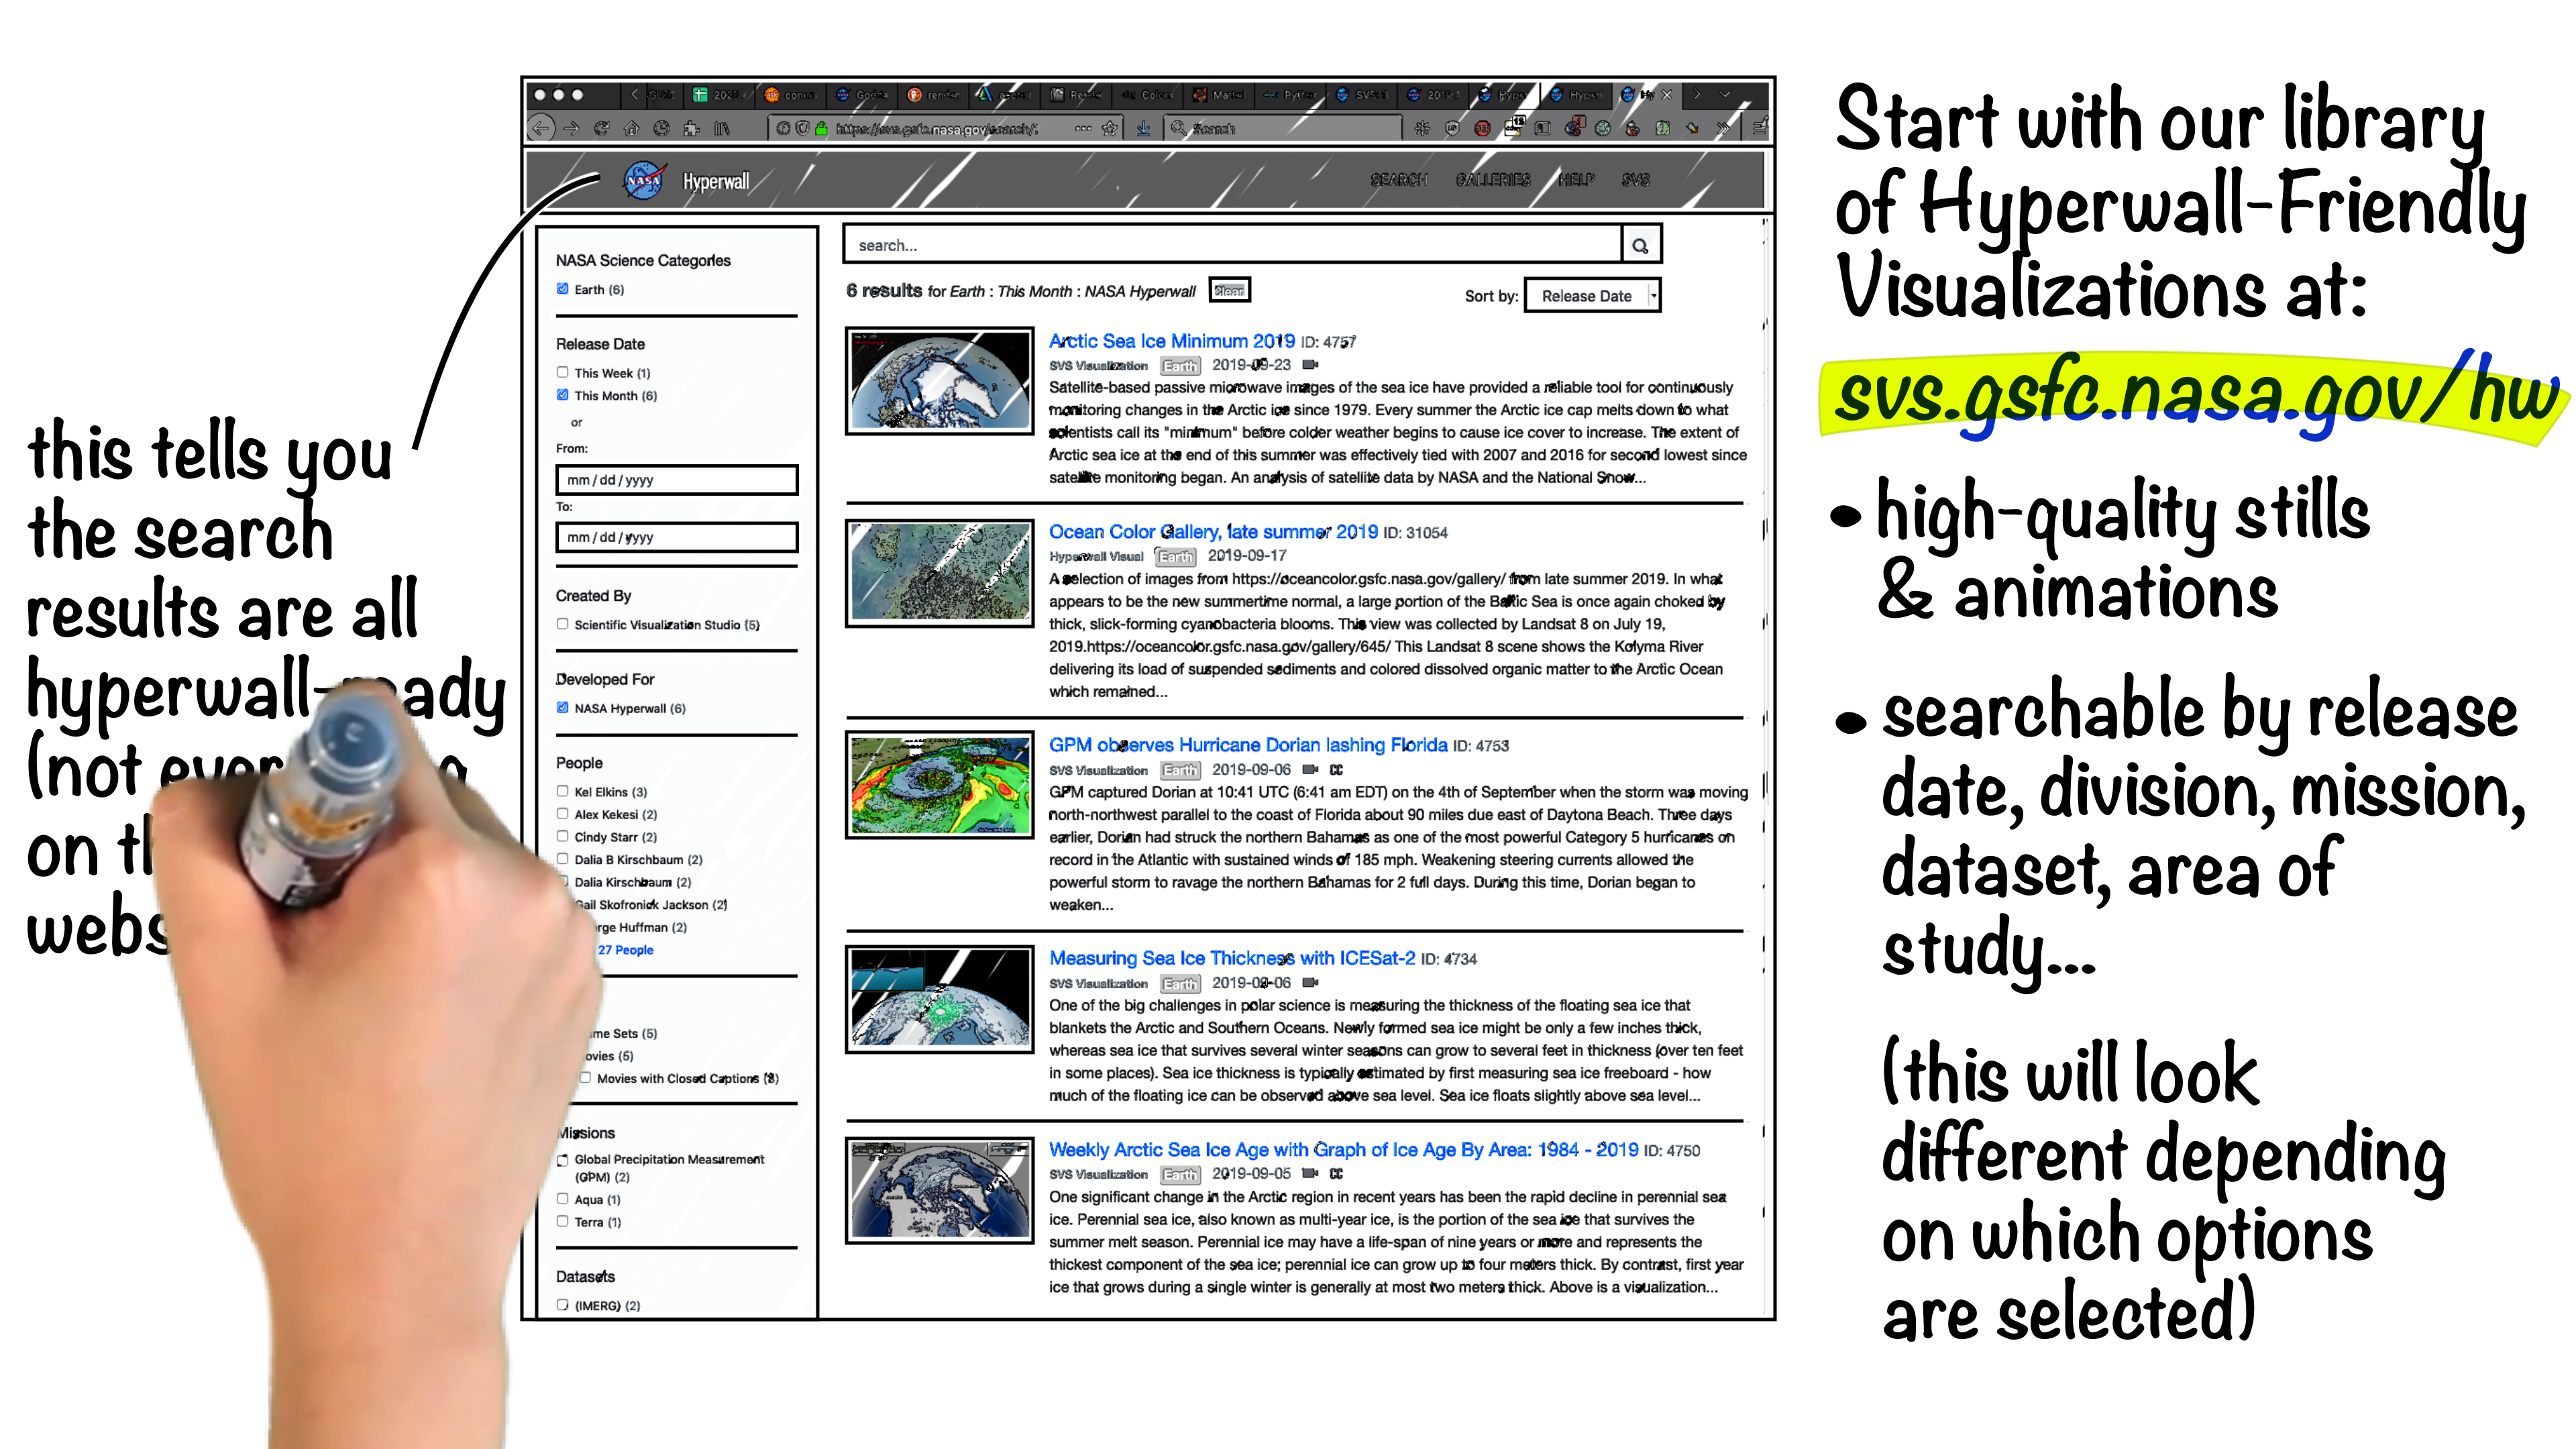Click the Hyperwall site search input field
This screenshot has height=1449, width=2576.
(1232, 245)
